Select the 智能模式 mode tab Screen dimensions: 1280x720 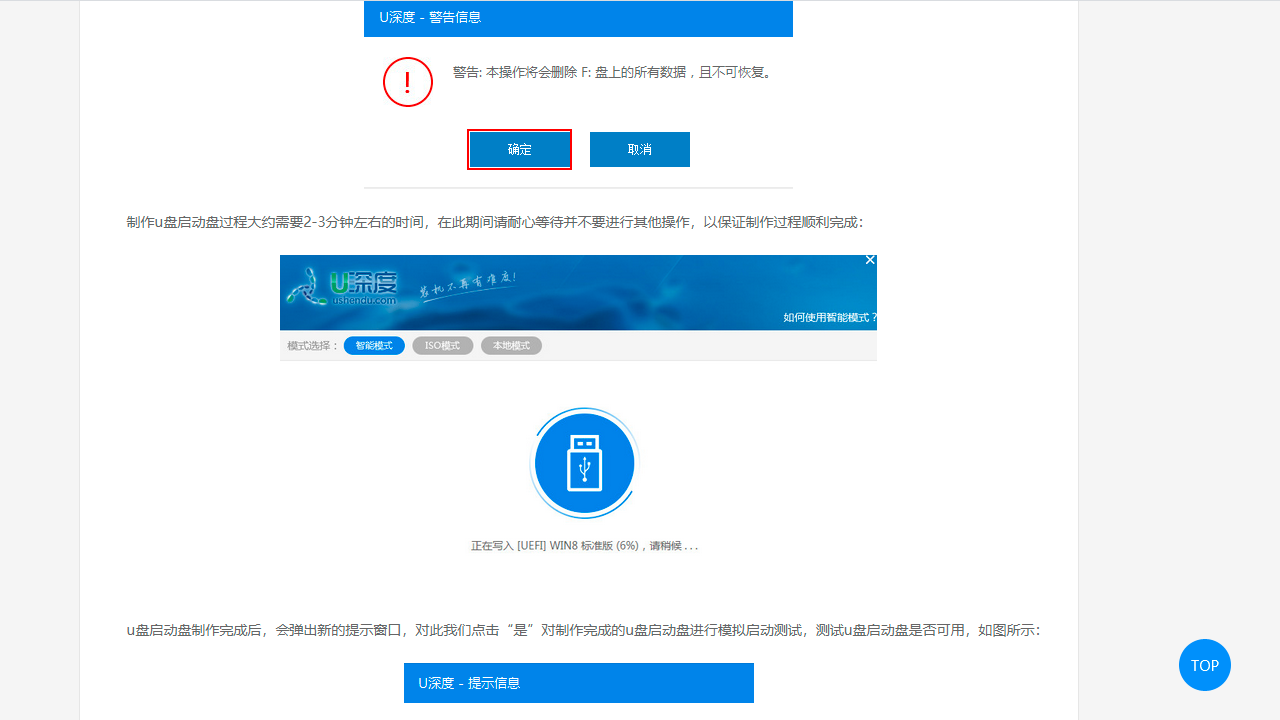point(374,345)
